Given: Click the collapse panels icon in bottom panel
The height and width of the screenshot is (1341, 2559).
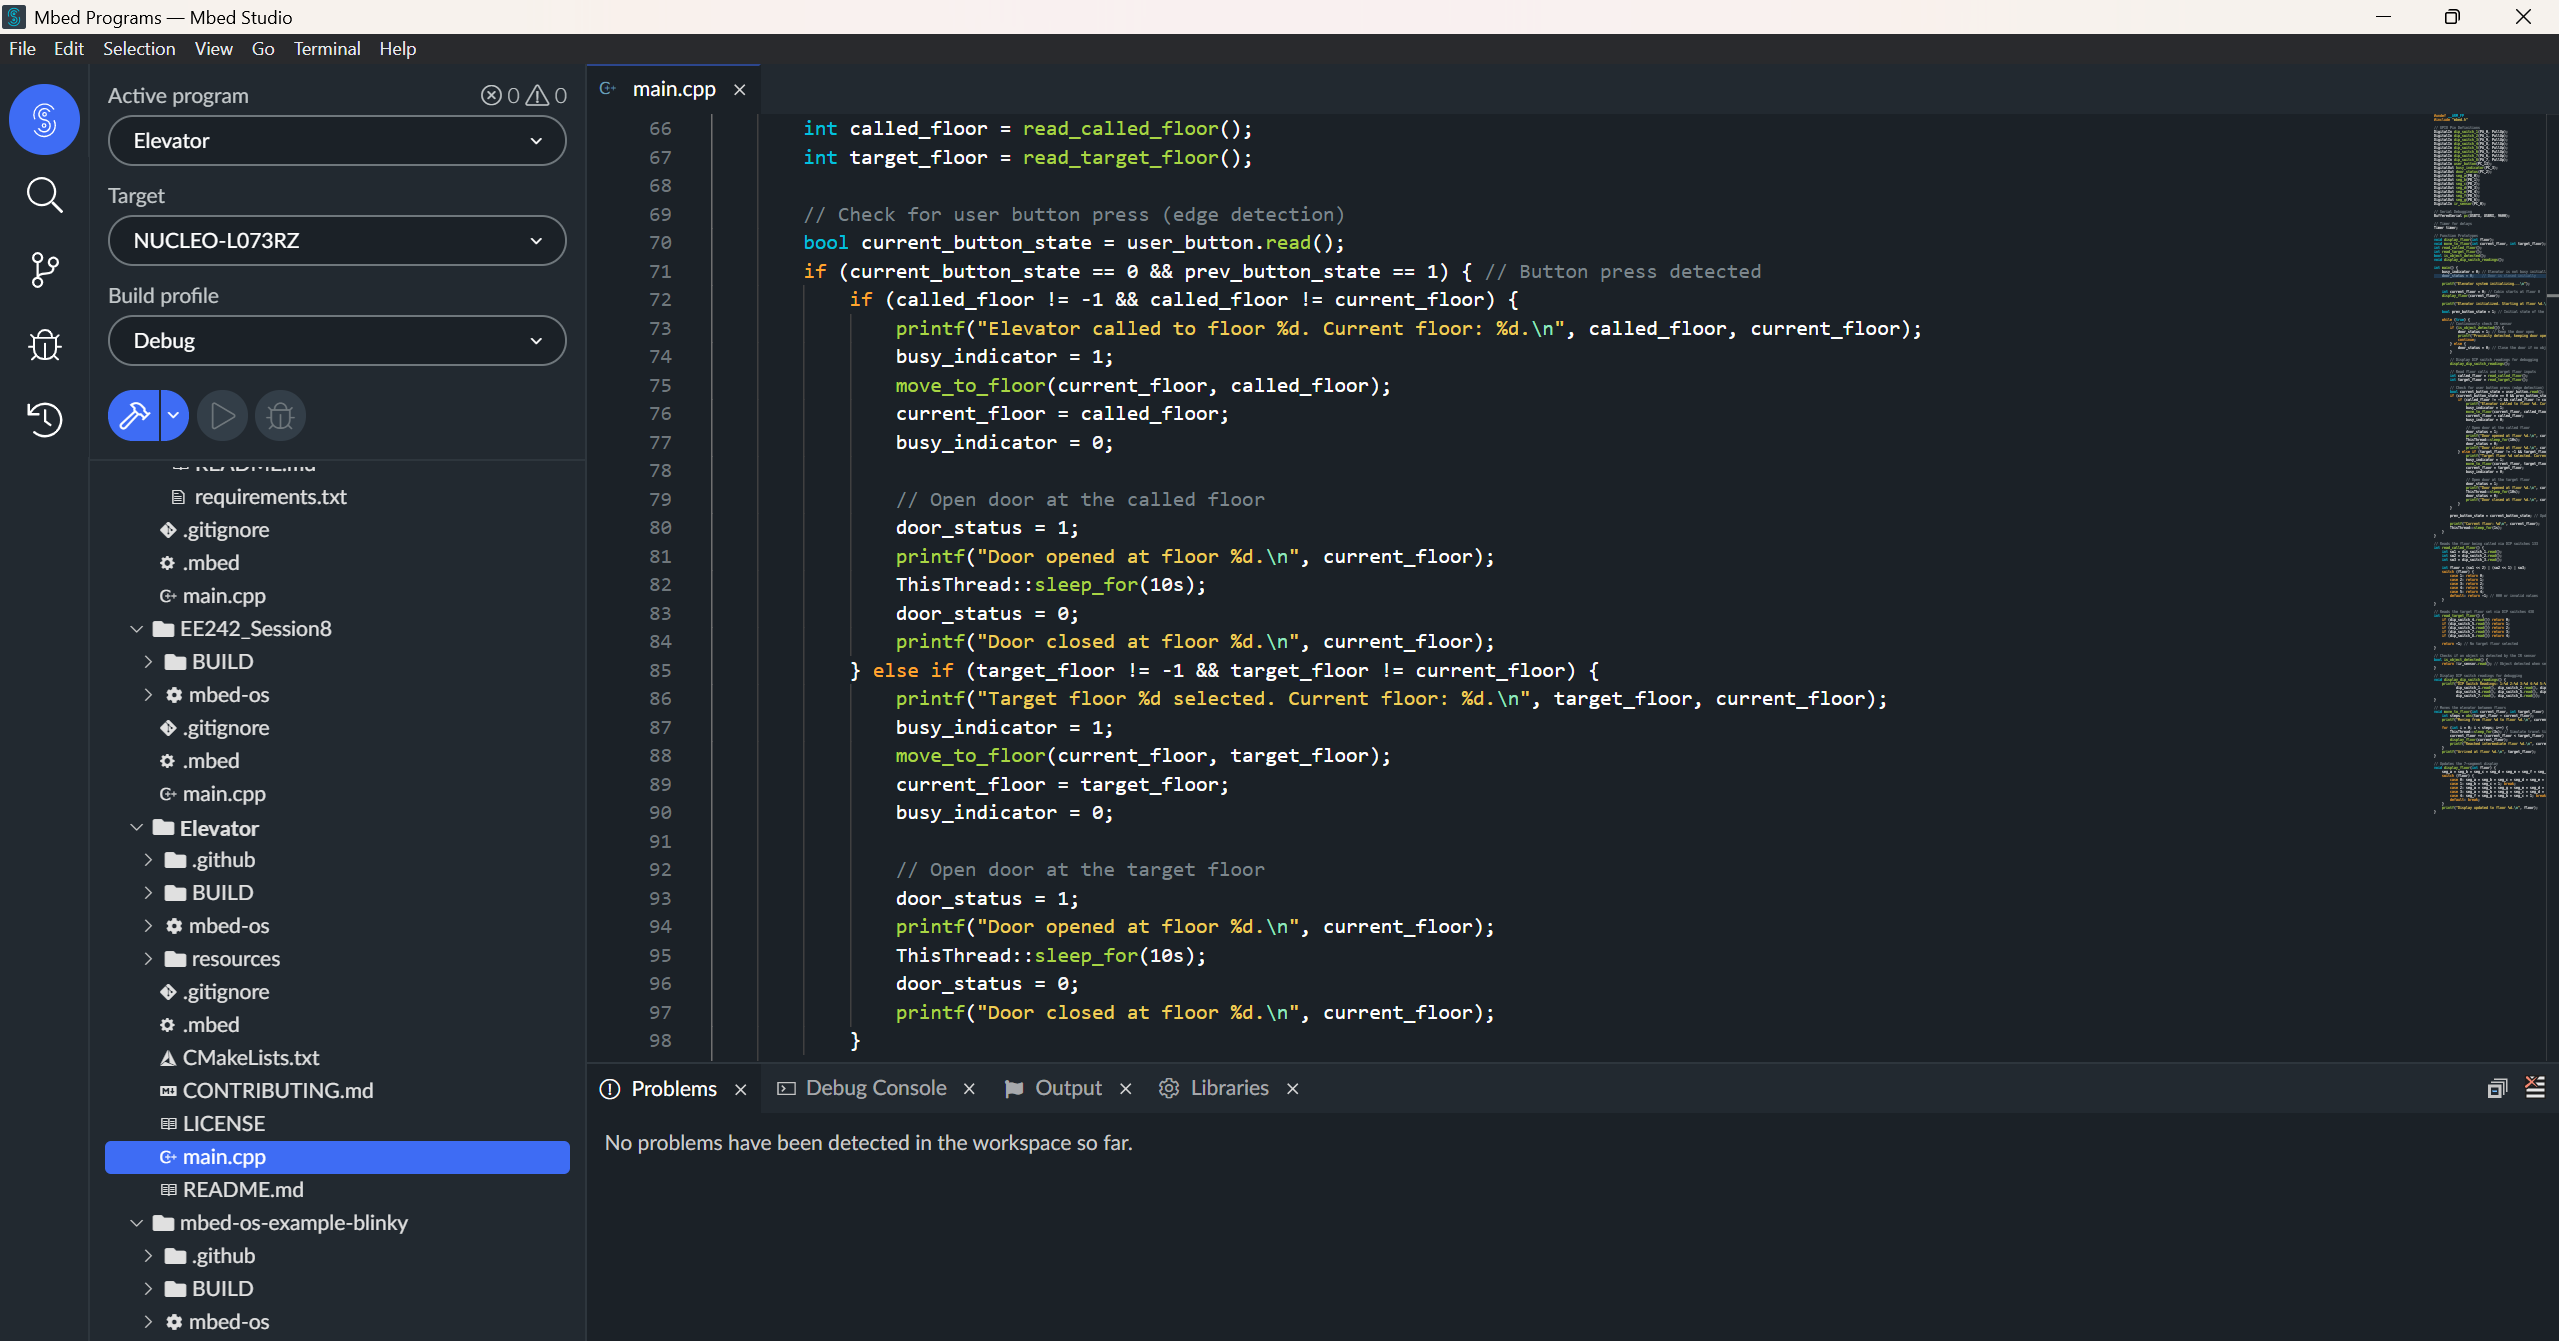Looking at the screenshot, I should point(2497,1088).
